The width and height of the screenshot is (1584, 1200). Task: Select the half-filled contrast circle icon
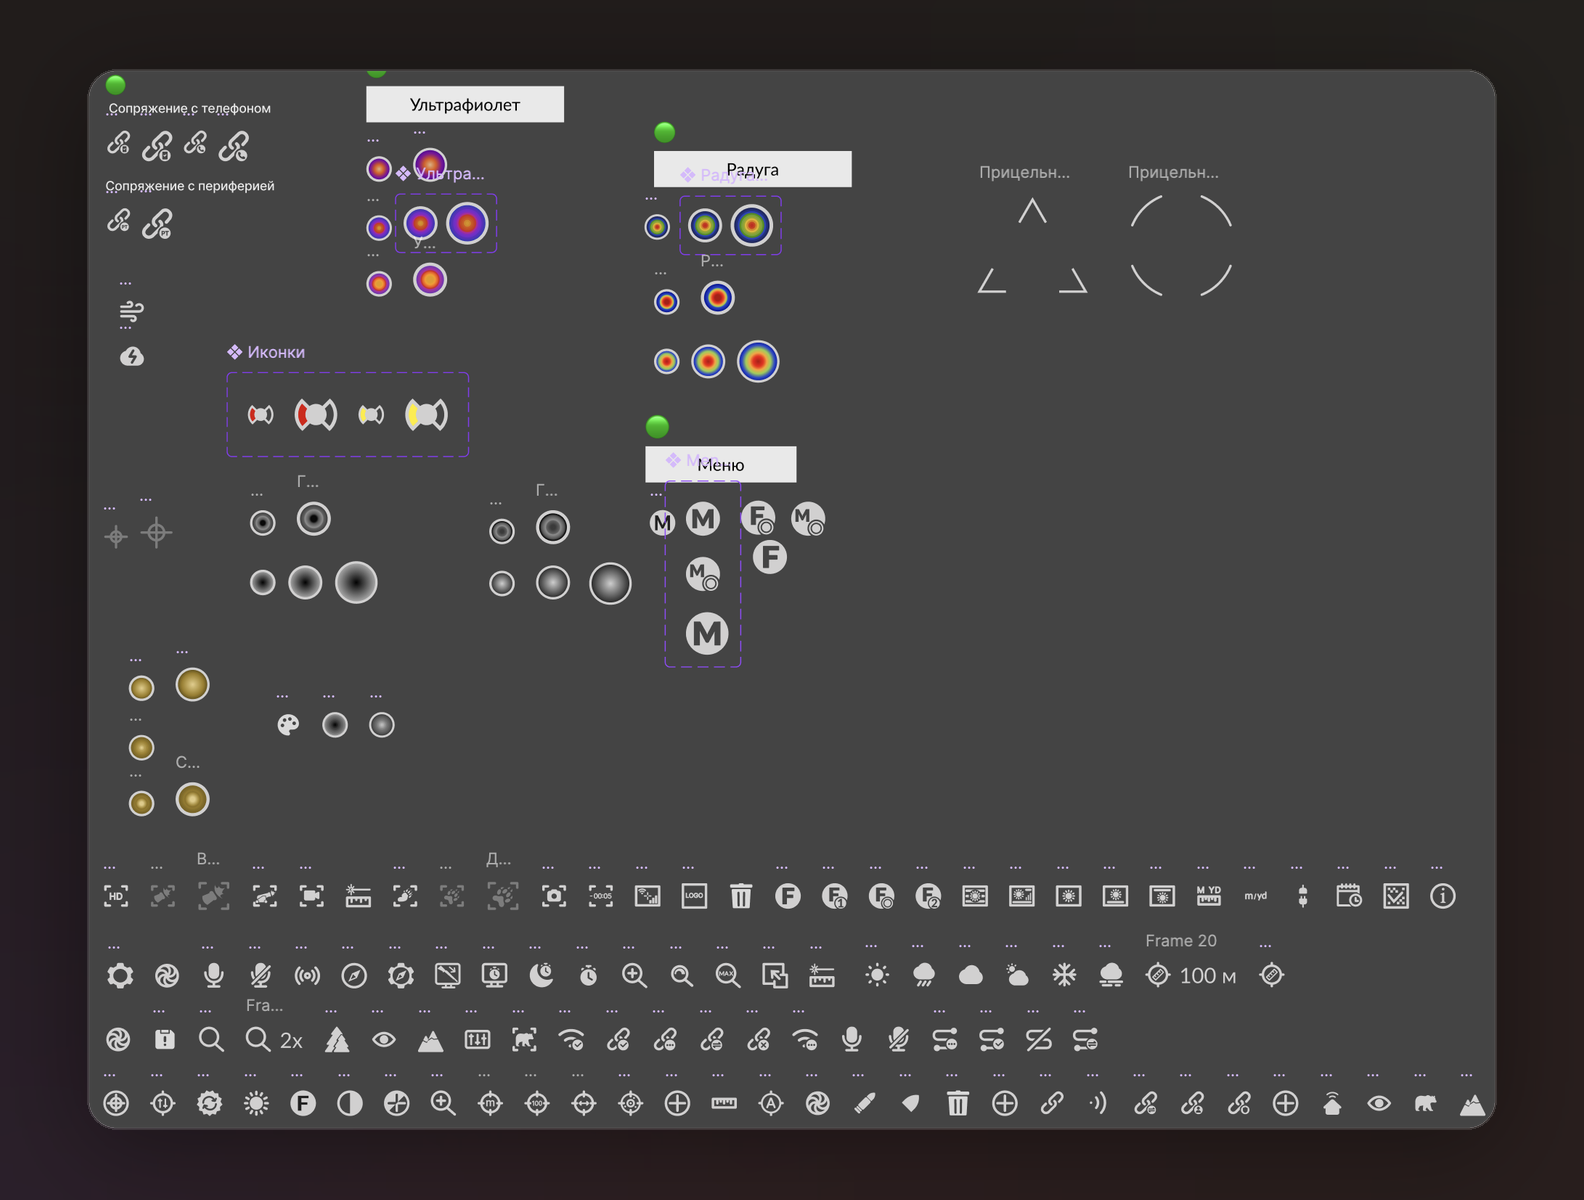pos(350,1103)
